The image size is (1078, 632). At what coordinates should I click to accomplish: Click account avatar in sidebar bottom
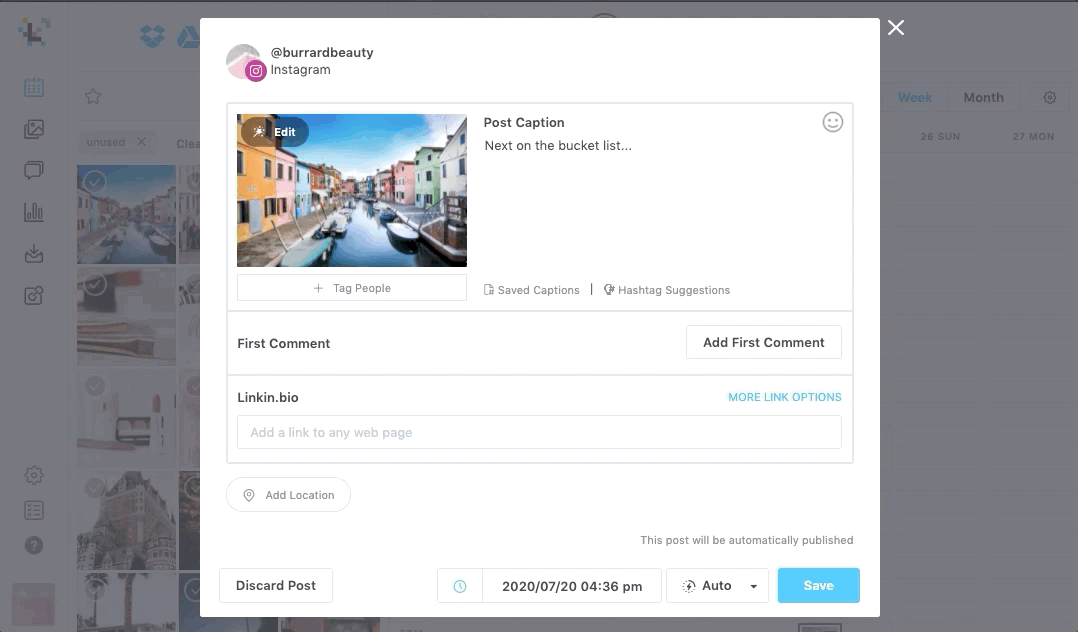point(34,604)
